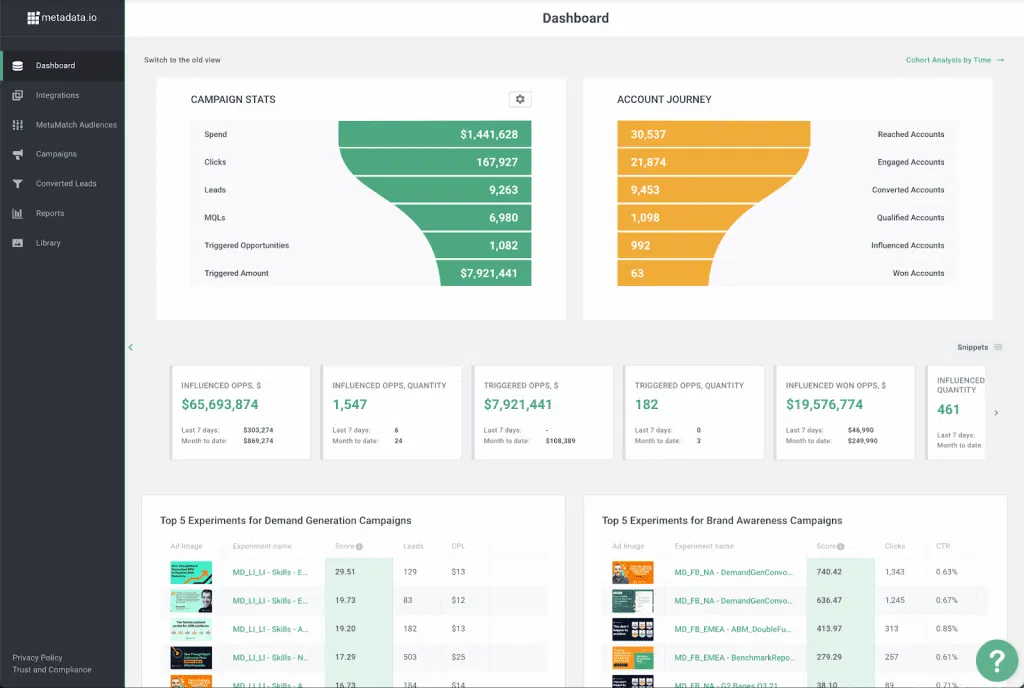Click info icon beside Demand Generation Score
Viewport: 1024px width, 688px height.
coord(359,547)
